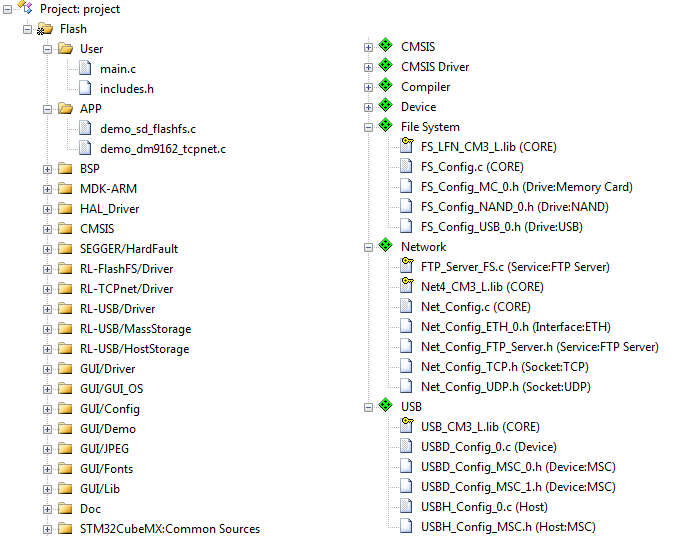Click the CMSIS Driver component diamond icon
Image resolution: width=700 pixels, height=537 pixels.
pos(386,65)
